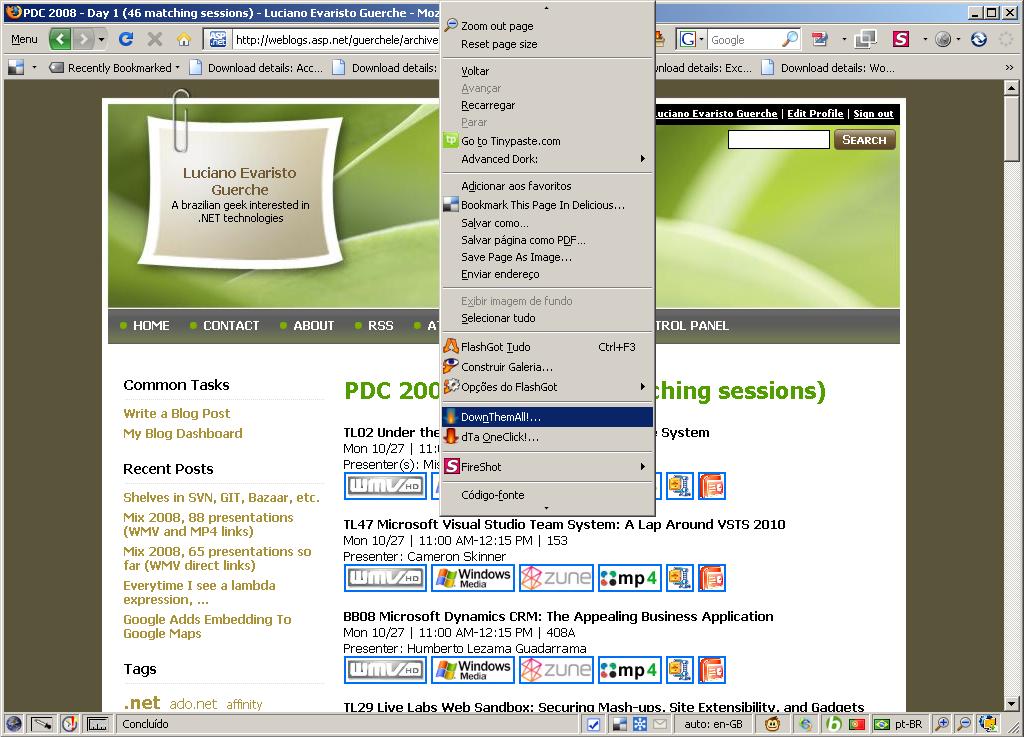Screen dimensions: 1024x737
Task: Click the green Back navigation arrow
Action: [x=61, y=39]
